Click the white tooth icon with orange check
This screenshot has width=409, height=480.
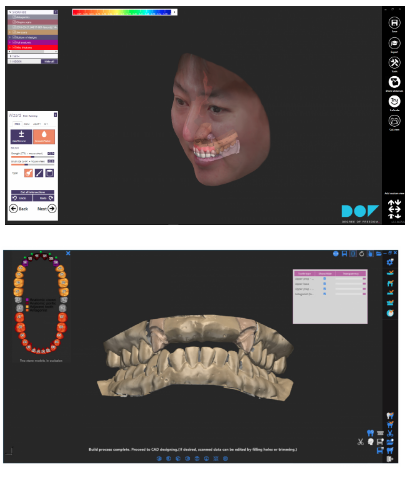pyautogui.click(x=390, y=416)
